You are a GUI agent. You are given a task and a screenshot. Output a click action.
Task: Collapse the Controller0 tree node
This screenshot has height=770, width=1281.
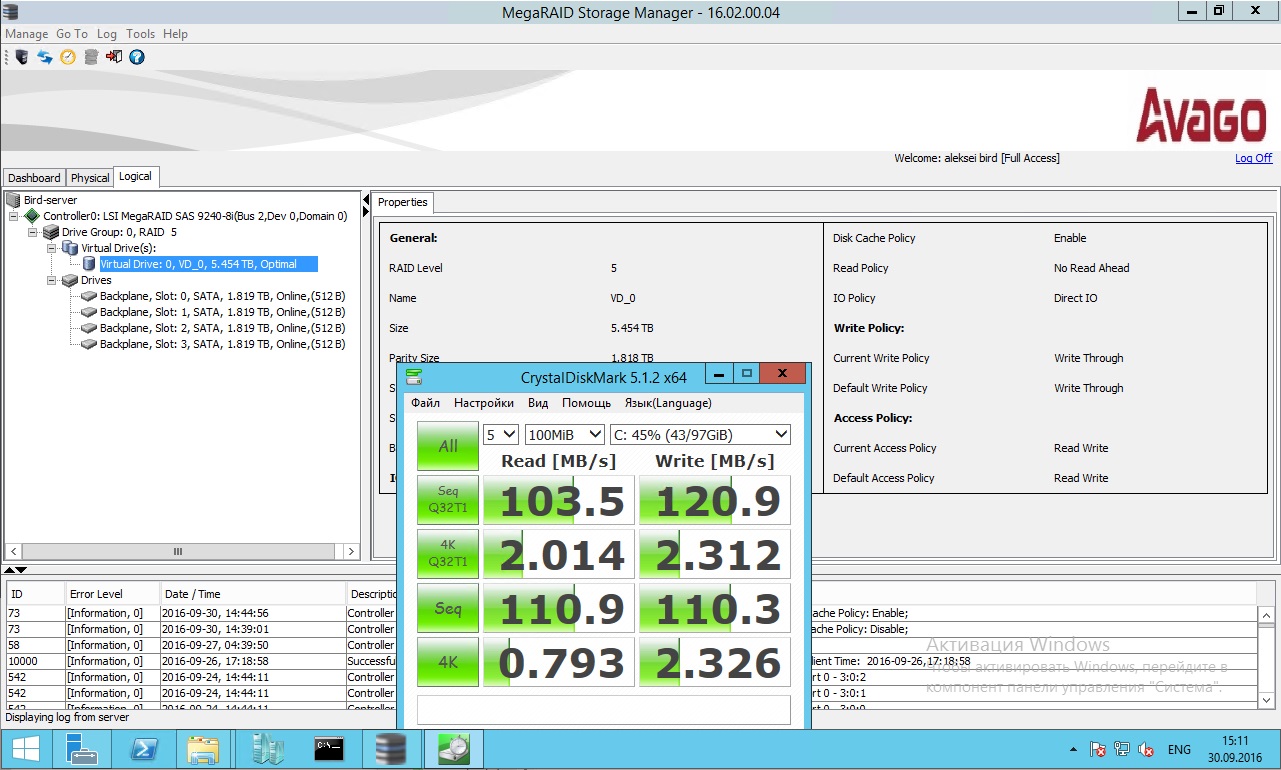coord(14,216)
